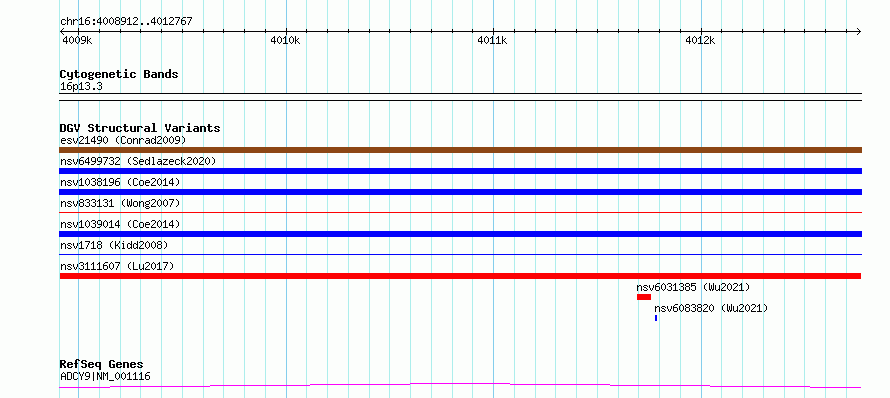Screen dimensions: 890x398
Task: Click the 16p13.3 band label
Action: (81, 87)
